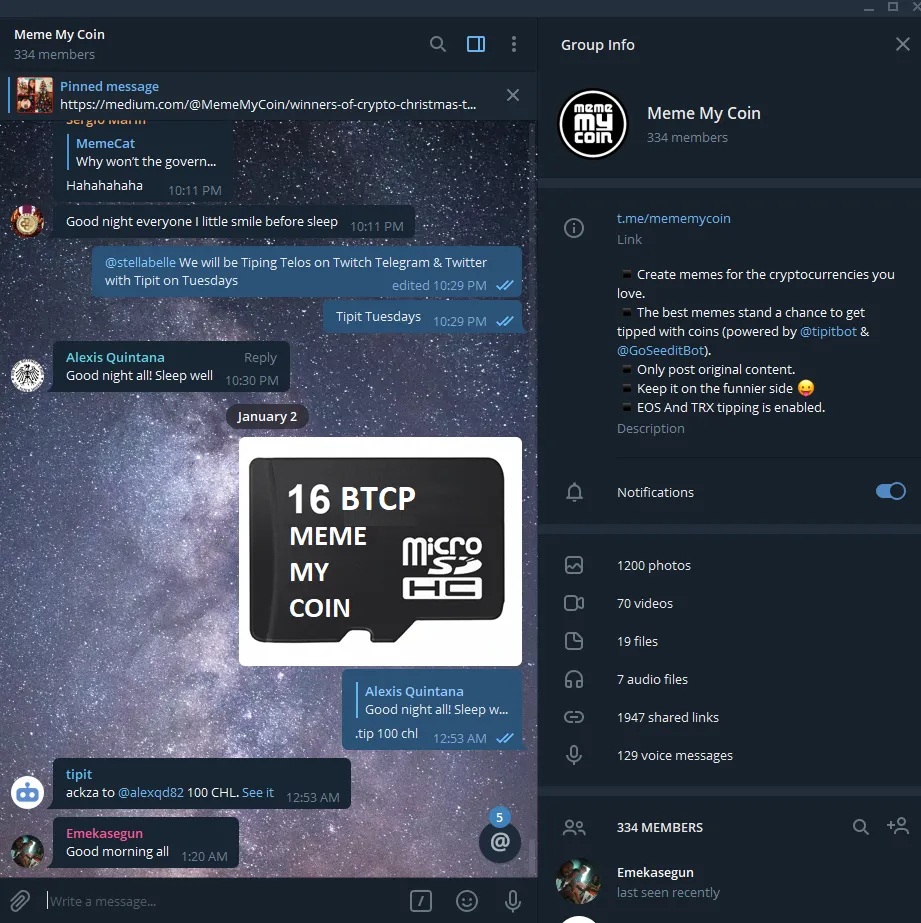Click Reply on Alexis Quintana's message
This screenshot has width=921, height=923.
[260, 357]
